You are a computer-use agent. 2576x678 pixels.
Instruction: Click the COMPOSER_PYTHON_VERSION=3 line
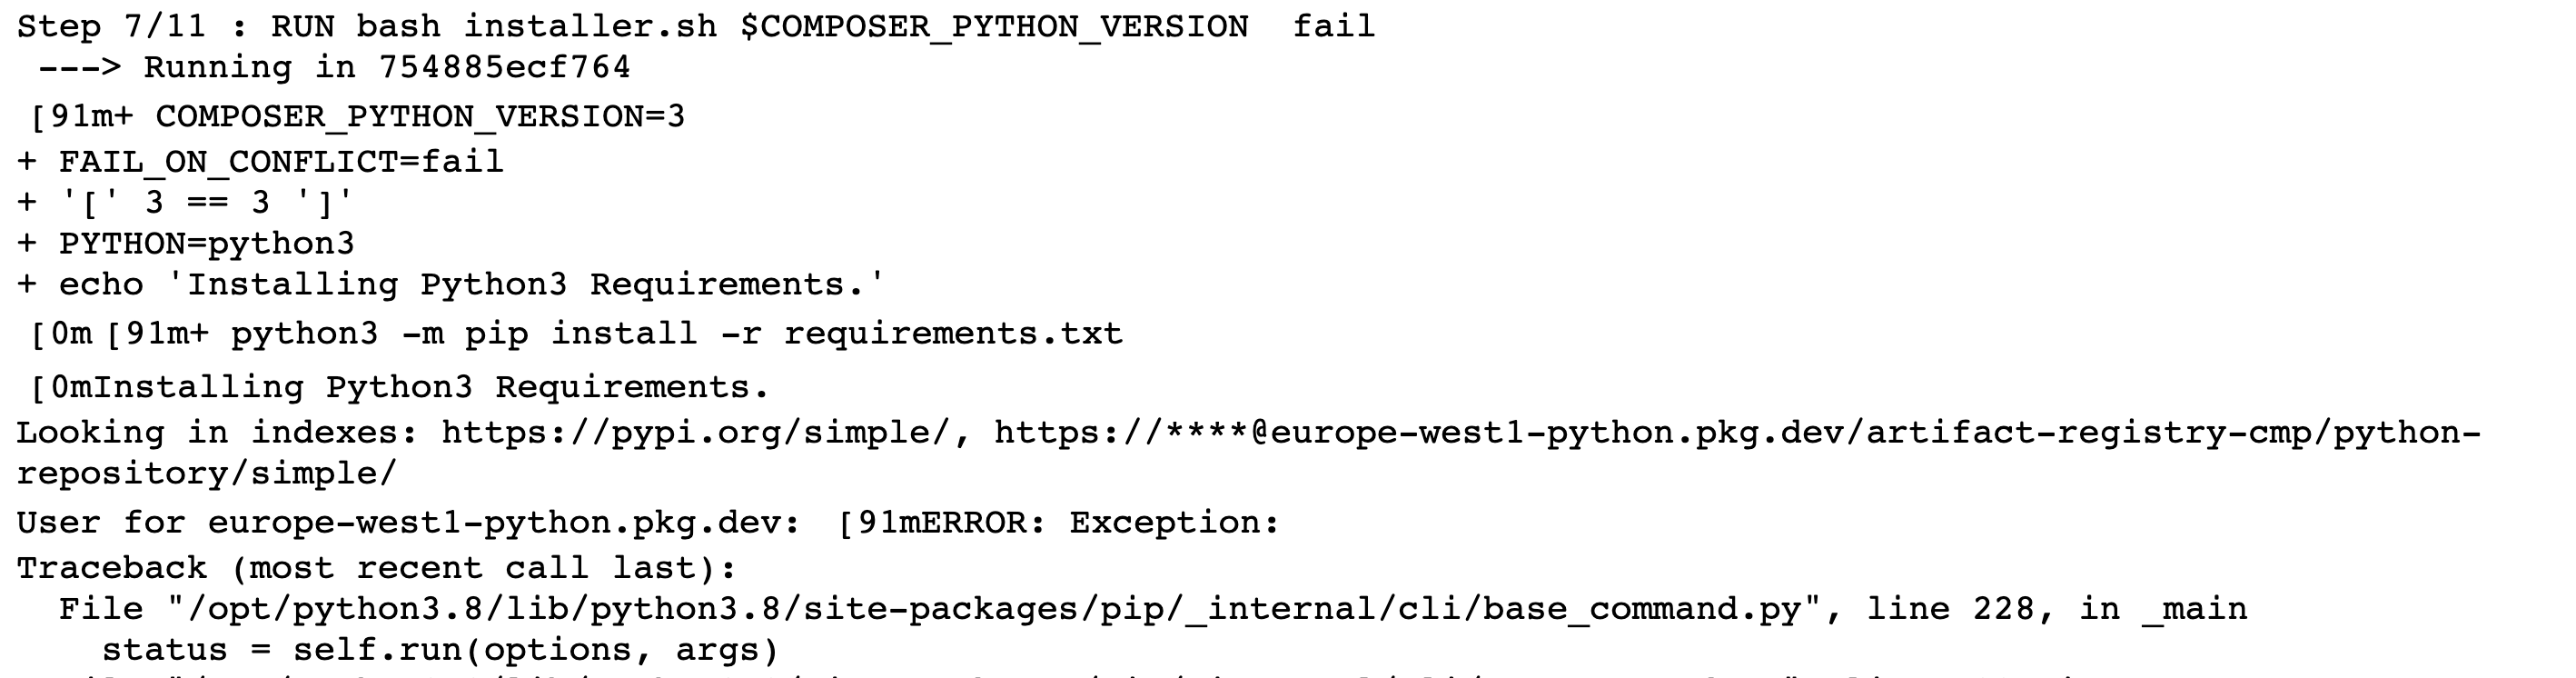(420, 117)
